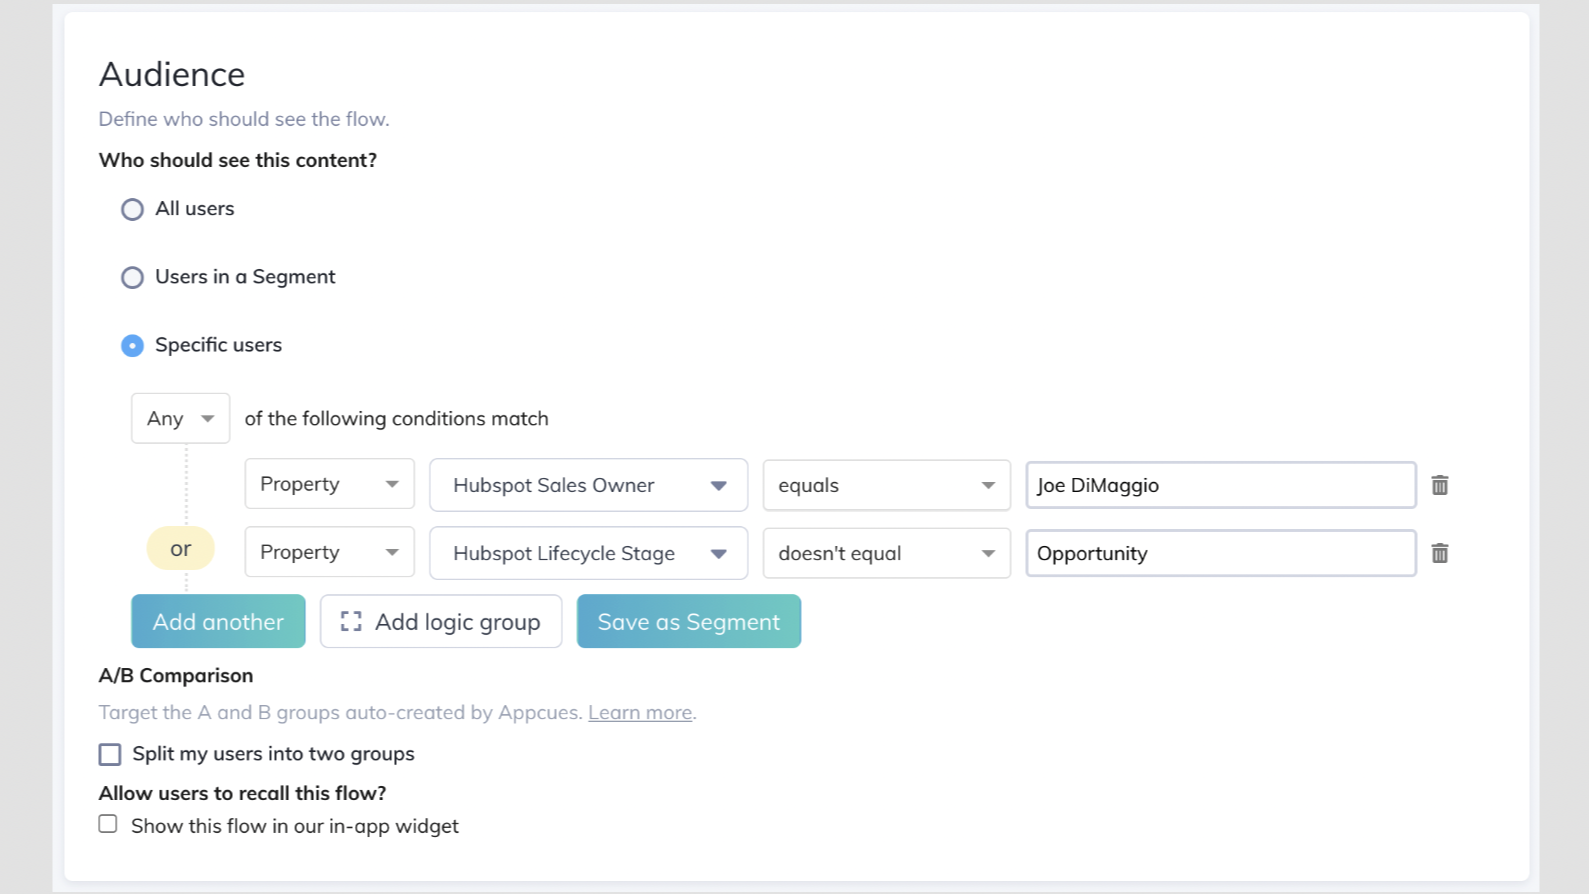Select the All users radio button

click(x=132, y=209)
